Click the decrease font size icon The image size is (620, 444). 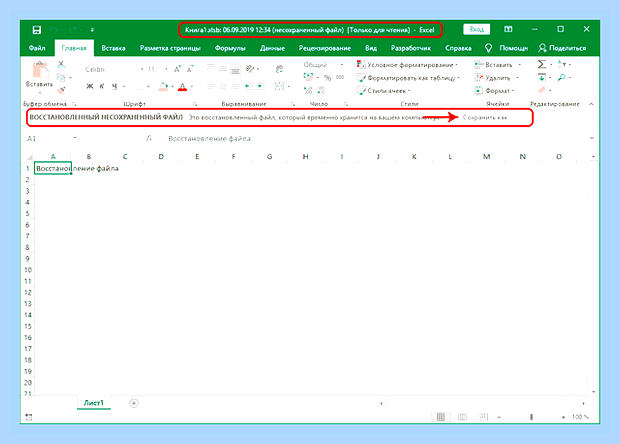[x=190, y=69]
